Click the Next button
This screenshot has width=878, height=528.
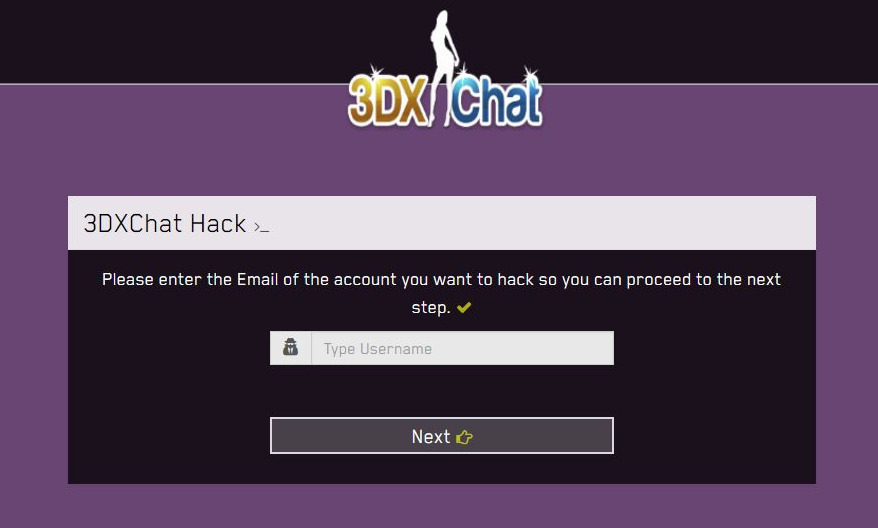point(442,436)
